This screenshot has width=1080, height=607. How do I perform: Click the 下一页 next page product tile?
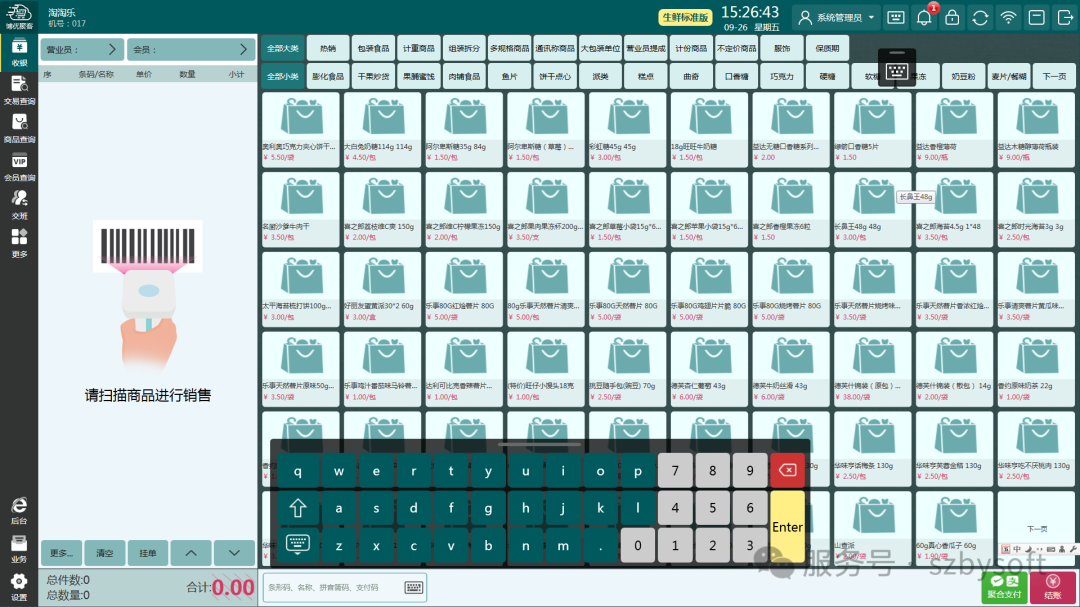pyautogui.click(x=1037, y=528)
